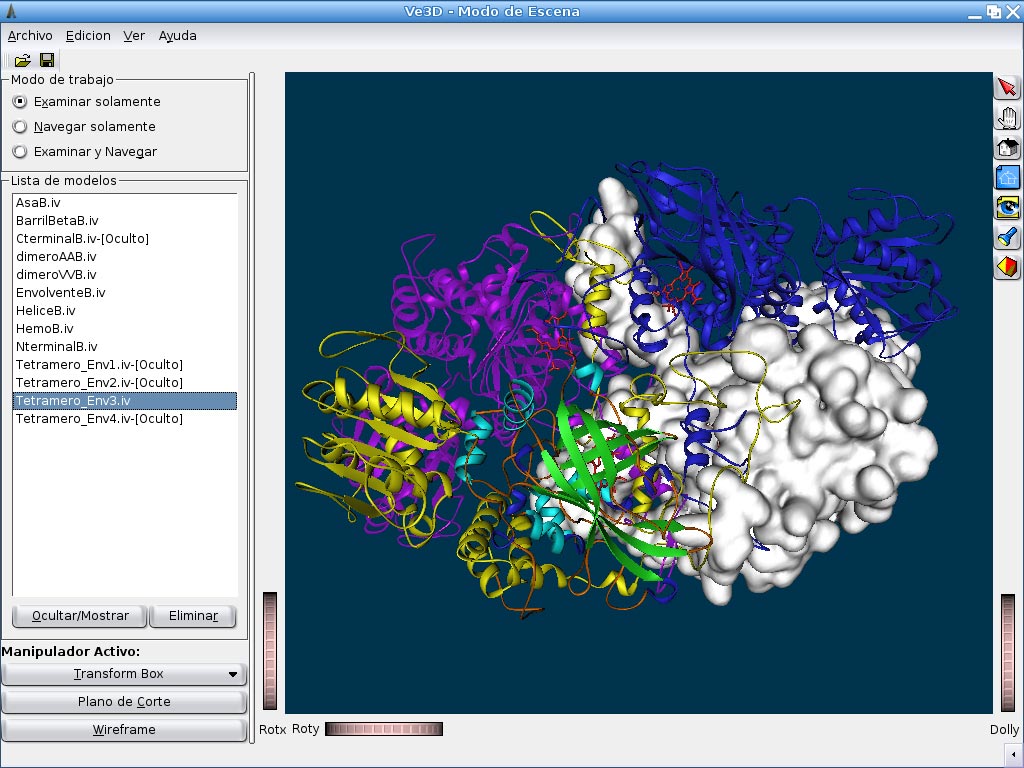Screen dimensions: 1024x768
Task: Activate the hand navigation tool
Action: coord(1008,117)
